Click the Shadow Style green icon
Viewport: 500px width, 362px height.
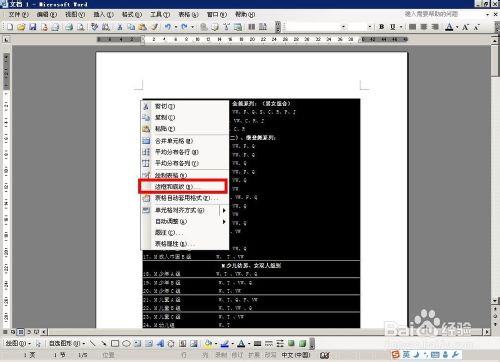click(291, 343)
